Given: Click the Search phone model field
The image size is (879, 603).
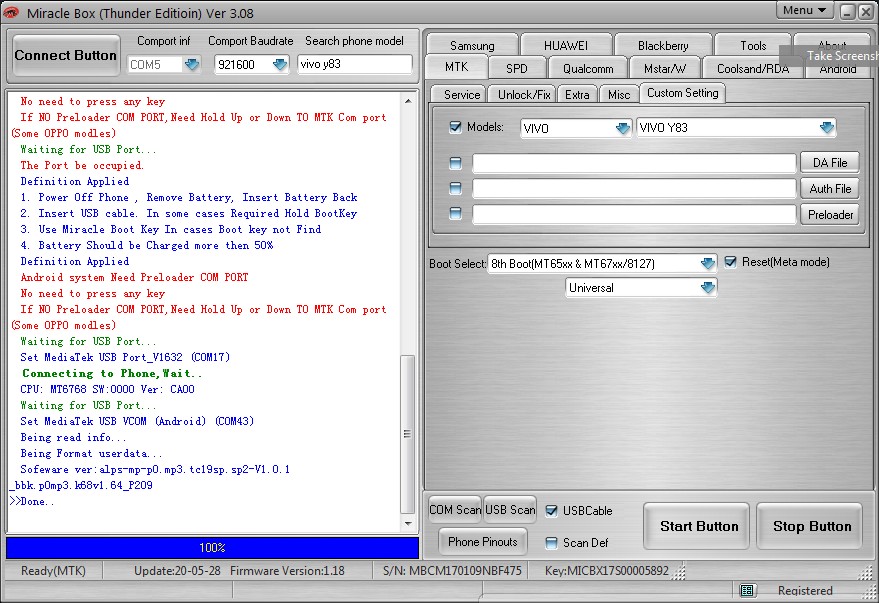Looking at the screenshot, I should tap(355, 64).
